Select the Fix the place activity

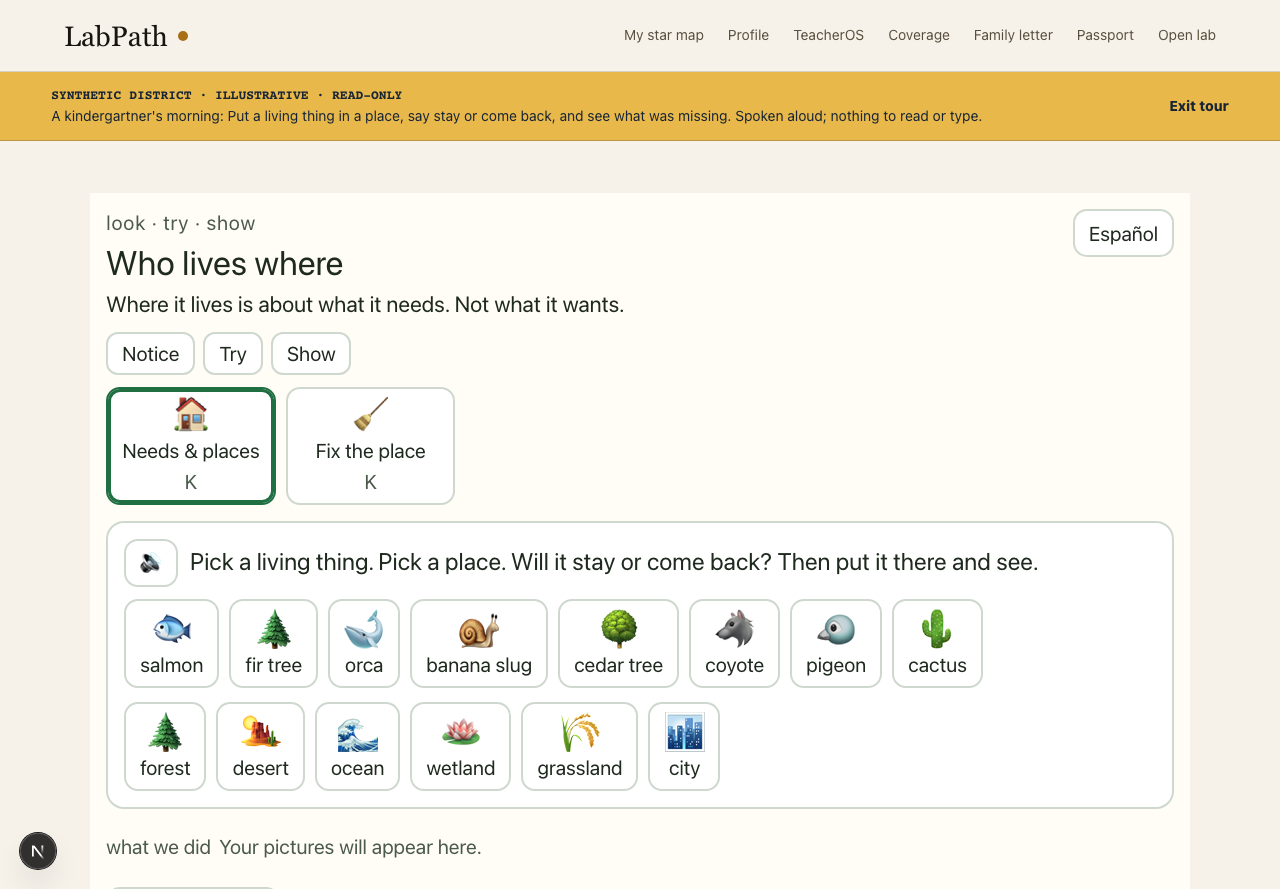370,446
